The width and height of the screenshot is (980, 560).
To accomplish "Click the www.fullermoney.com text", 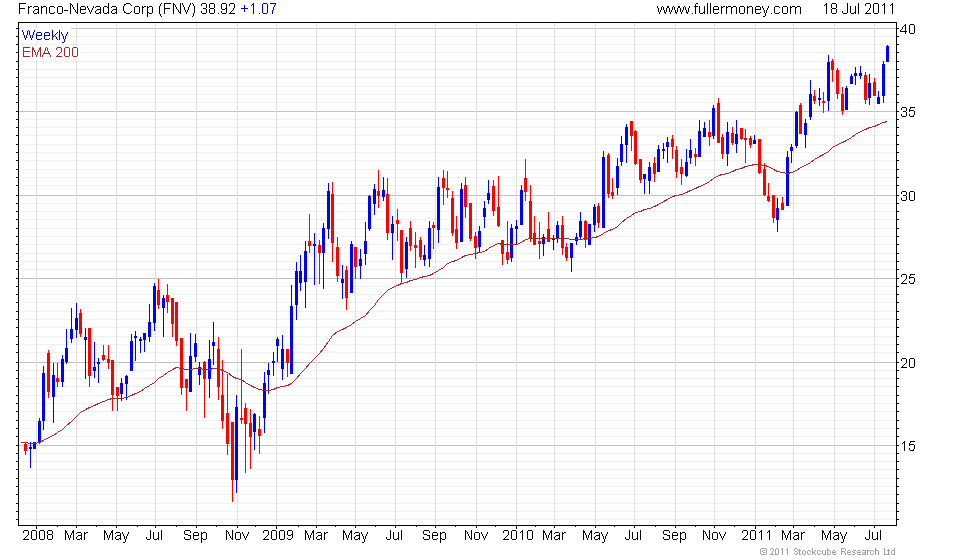I will 729,9.
